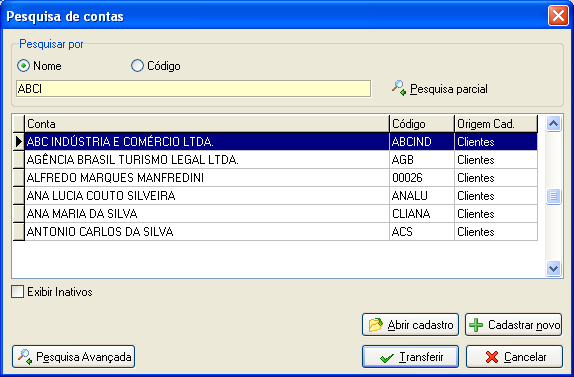Click row selector beside ANA MARIA DA SILVA
The width and height of the screenshot is (574, 377).
pos(19,213)
